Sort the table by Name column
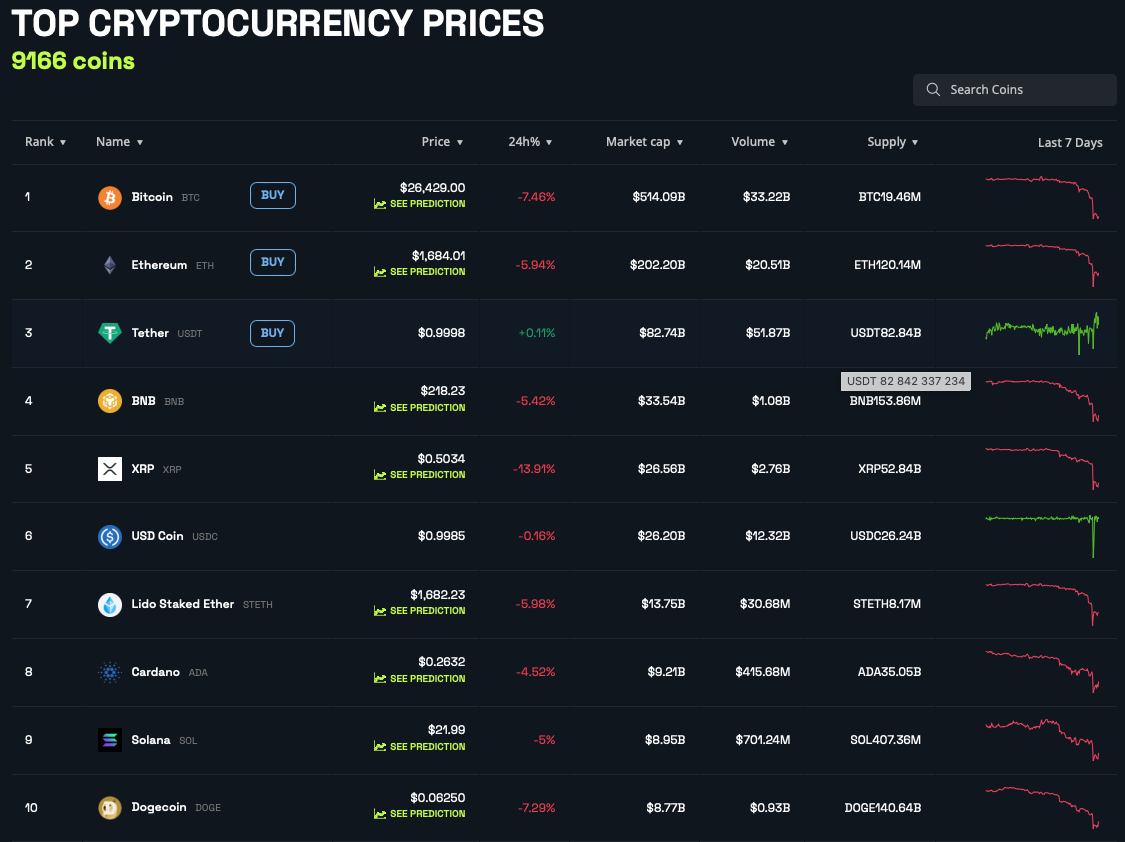 tap(120, 142)
